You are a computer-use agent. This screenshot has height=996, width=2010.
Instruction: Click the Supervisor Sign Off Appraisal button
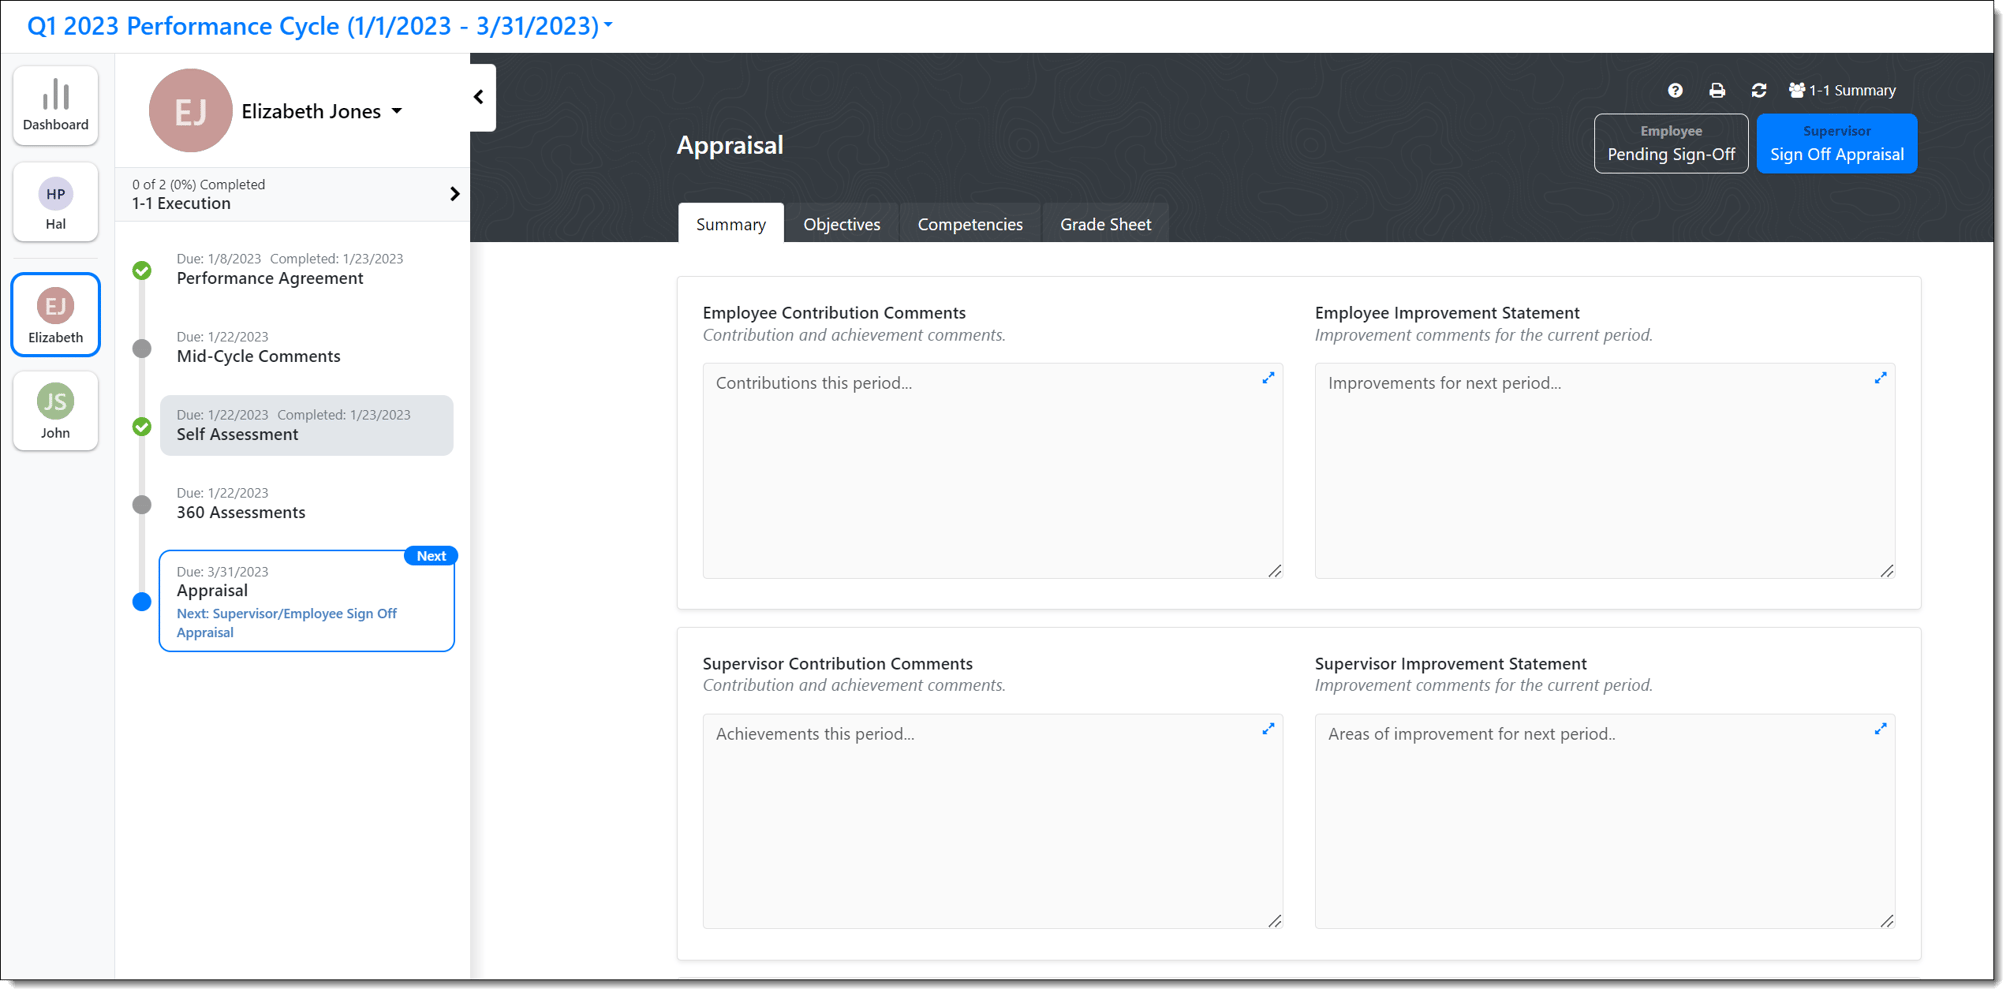click(x=1837, y=144)
